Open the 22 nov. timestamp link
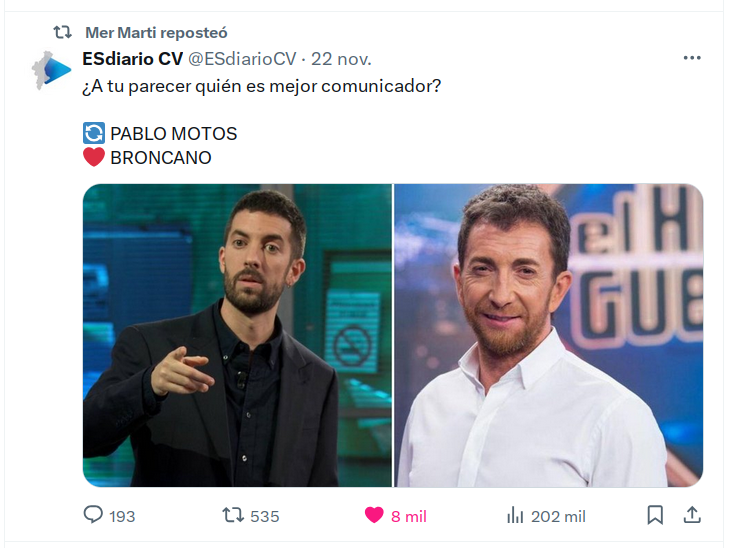The image size is (733, 548). (341, 59)
